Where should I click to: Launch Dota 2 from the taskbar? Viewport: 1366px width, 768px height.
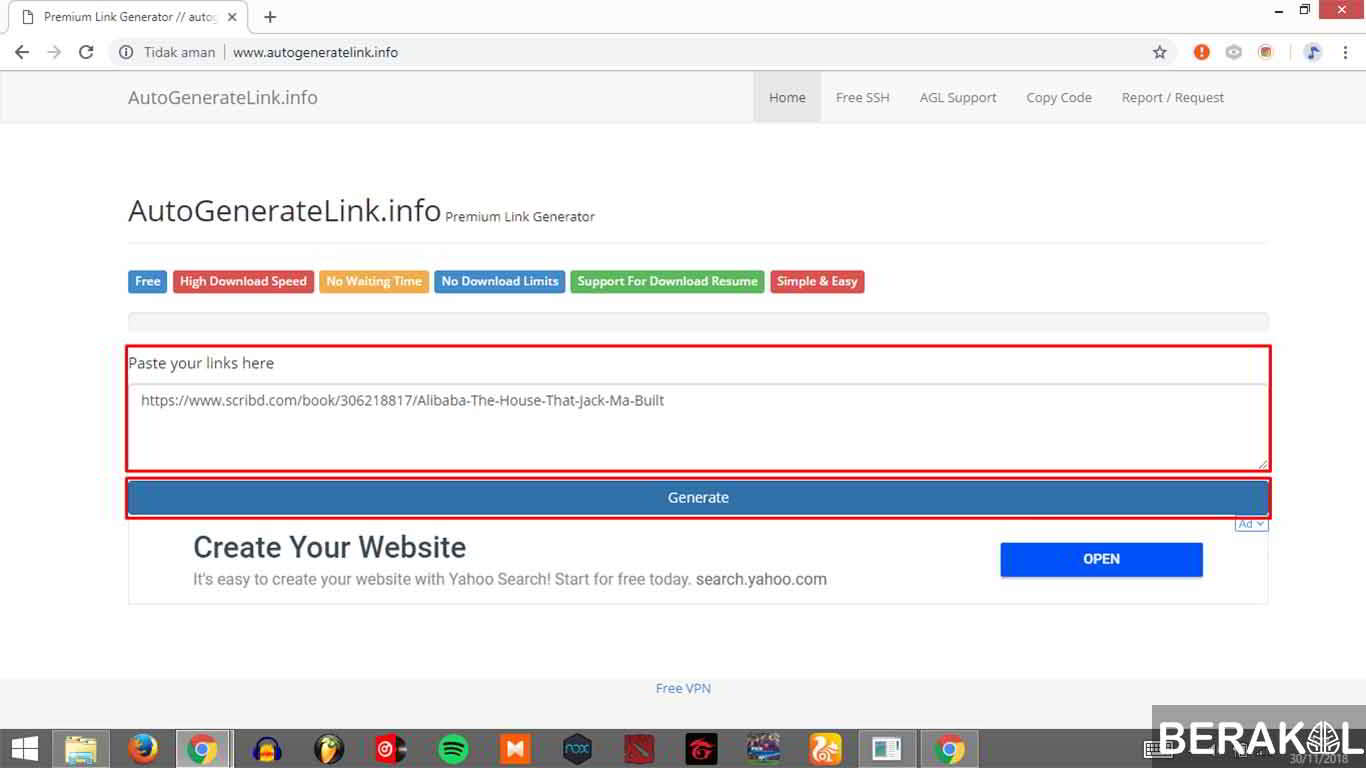click(639, 748)
